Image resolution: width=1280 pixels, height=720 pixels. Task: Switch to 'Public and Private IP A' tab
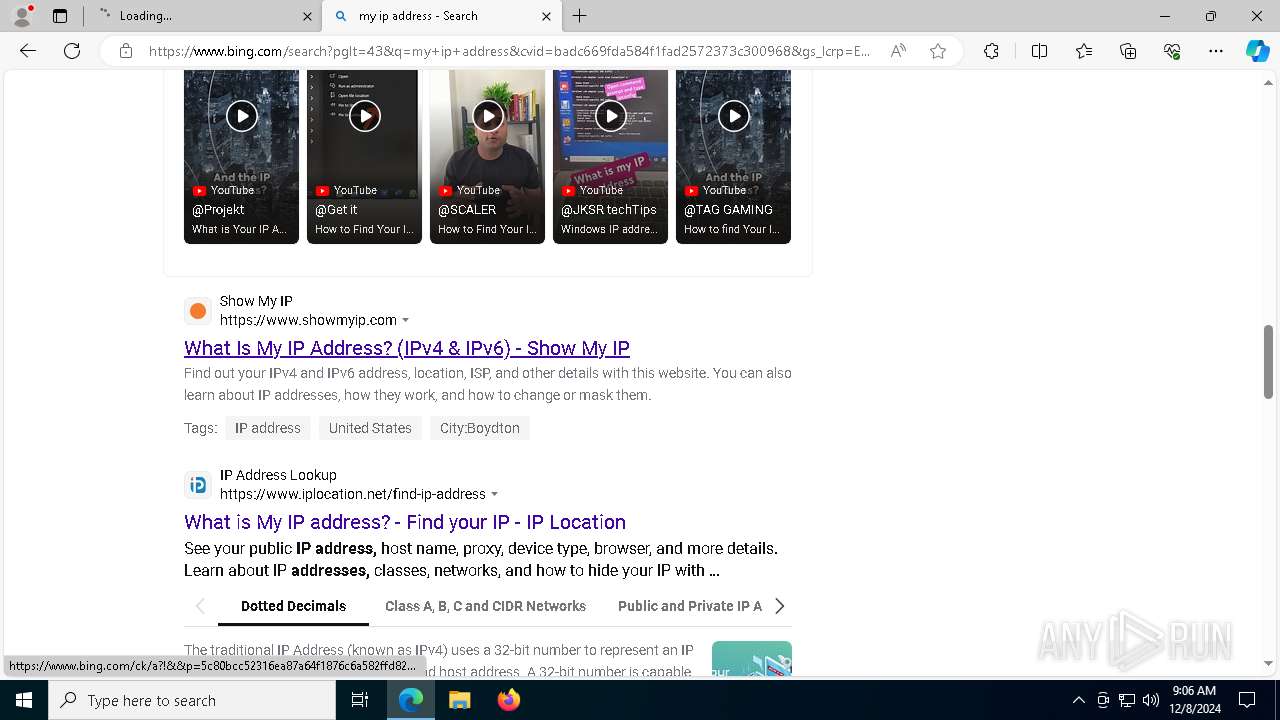click(690, 606)
